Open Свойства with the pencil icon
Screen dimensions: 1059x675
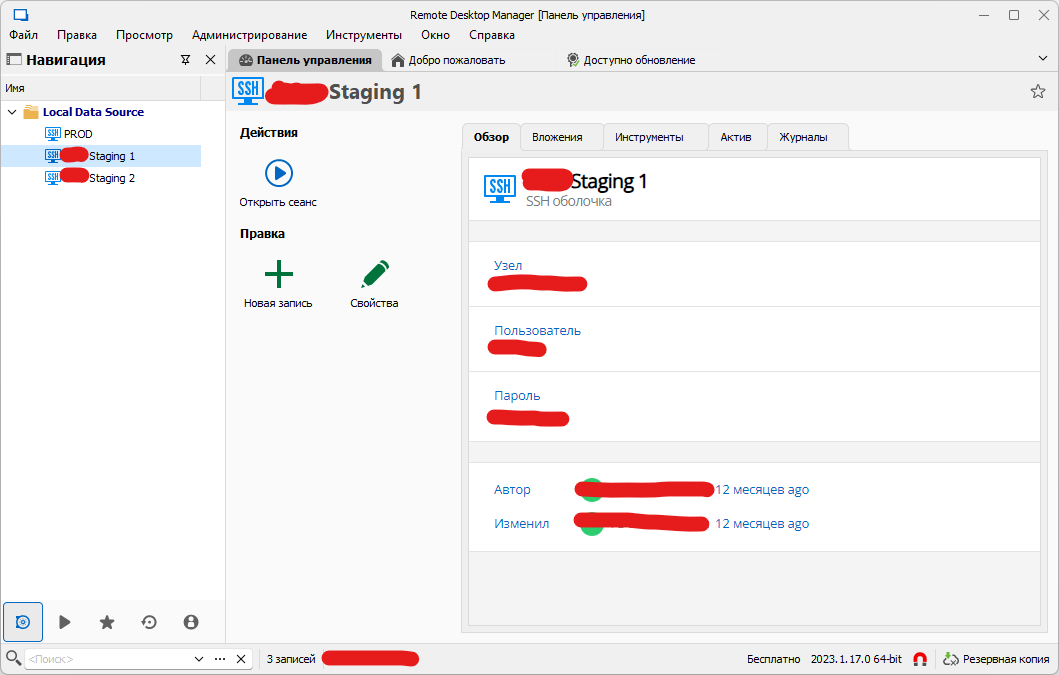[375, 274]
